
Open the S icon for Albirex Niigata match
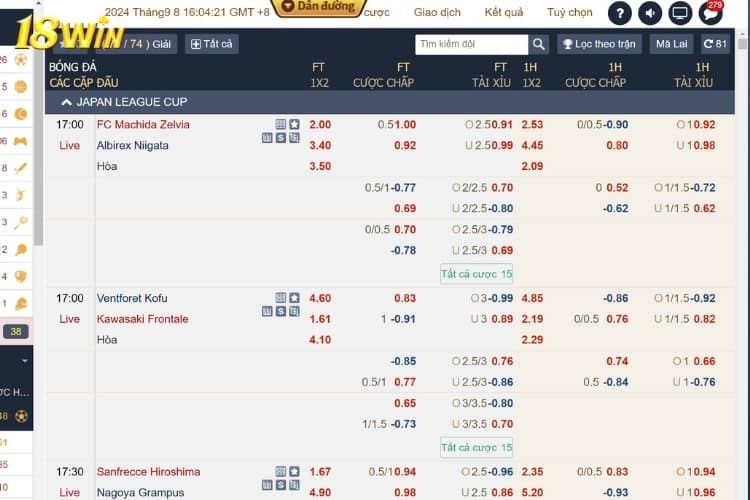point(281,138)
